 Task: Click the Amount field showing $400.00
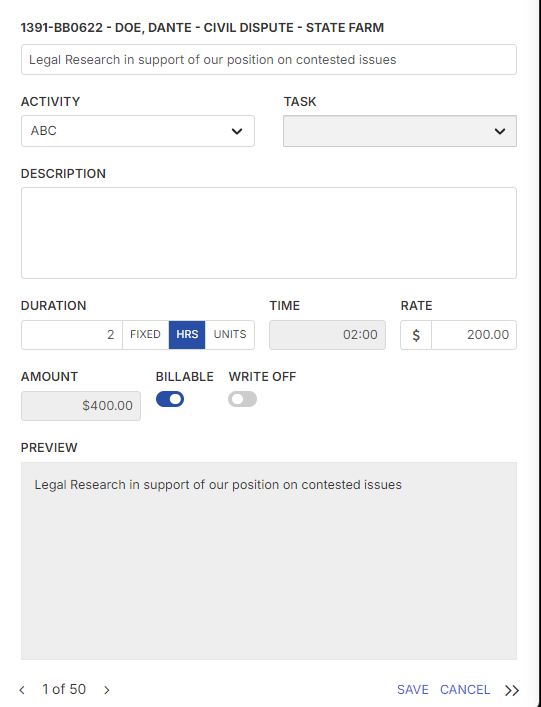[81, 406]
